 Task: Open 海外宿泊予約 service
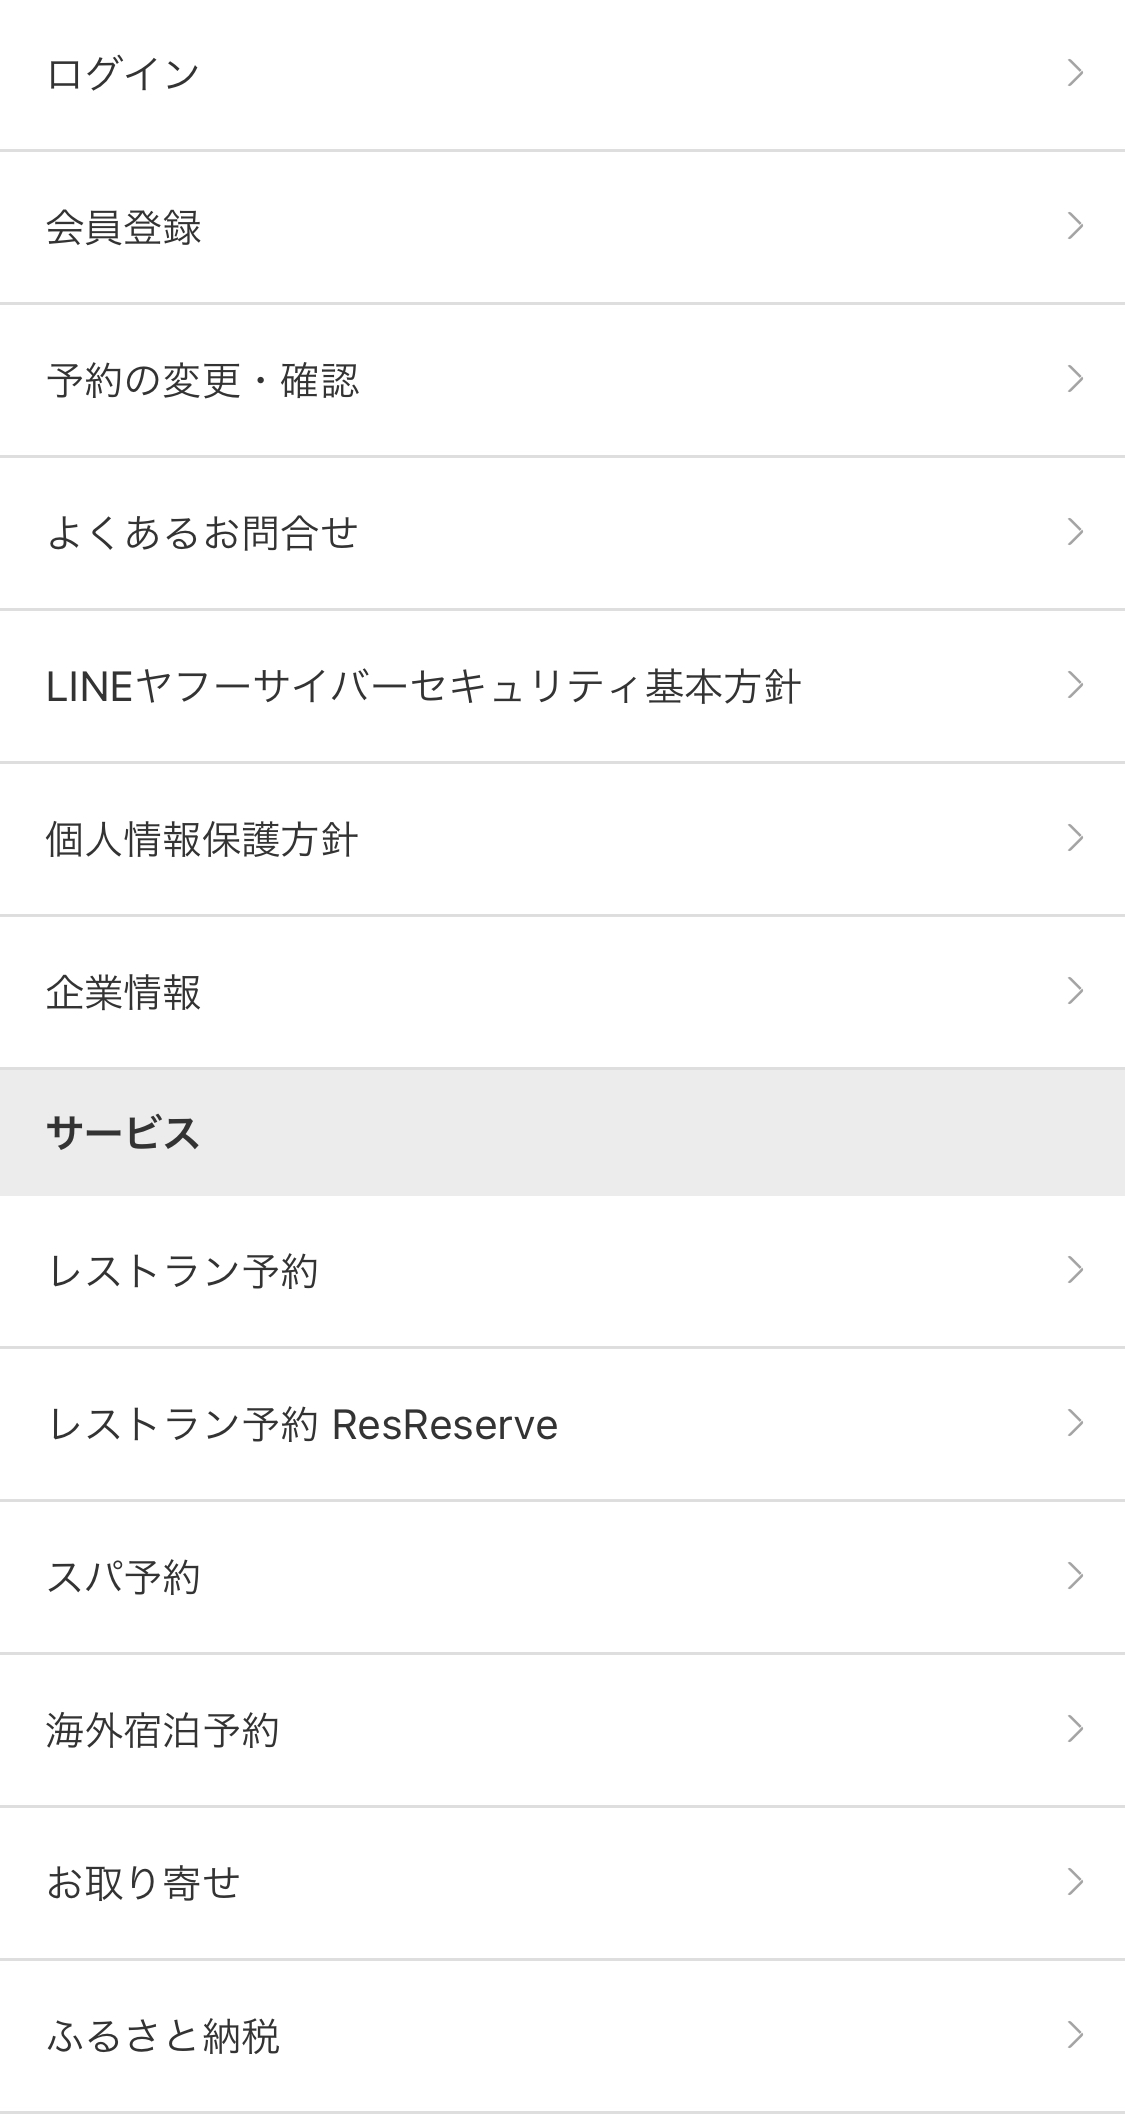pyautogui.click(x=163, y=1730)
